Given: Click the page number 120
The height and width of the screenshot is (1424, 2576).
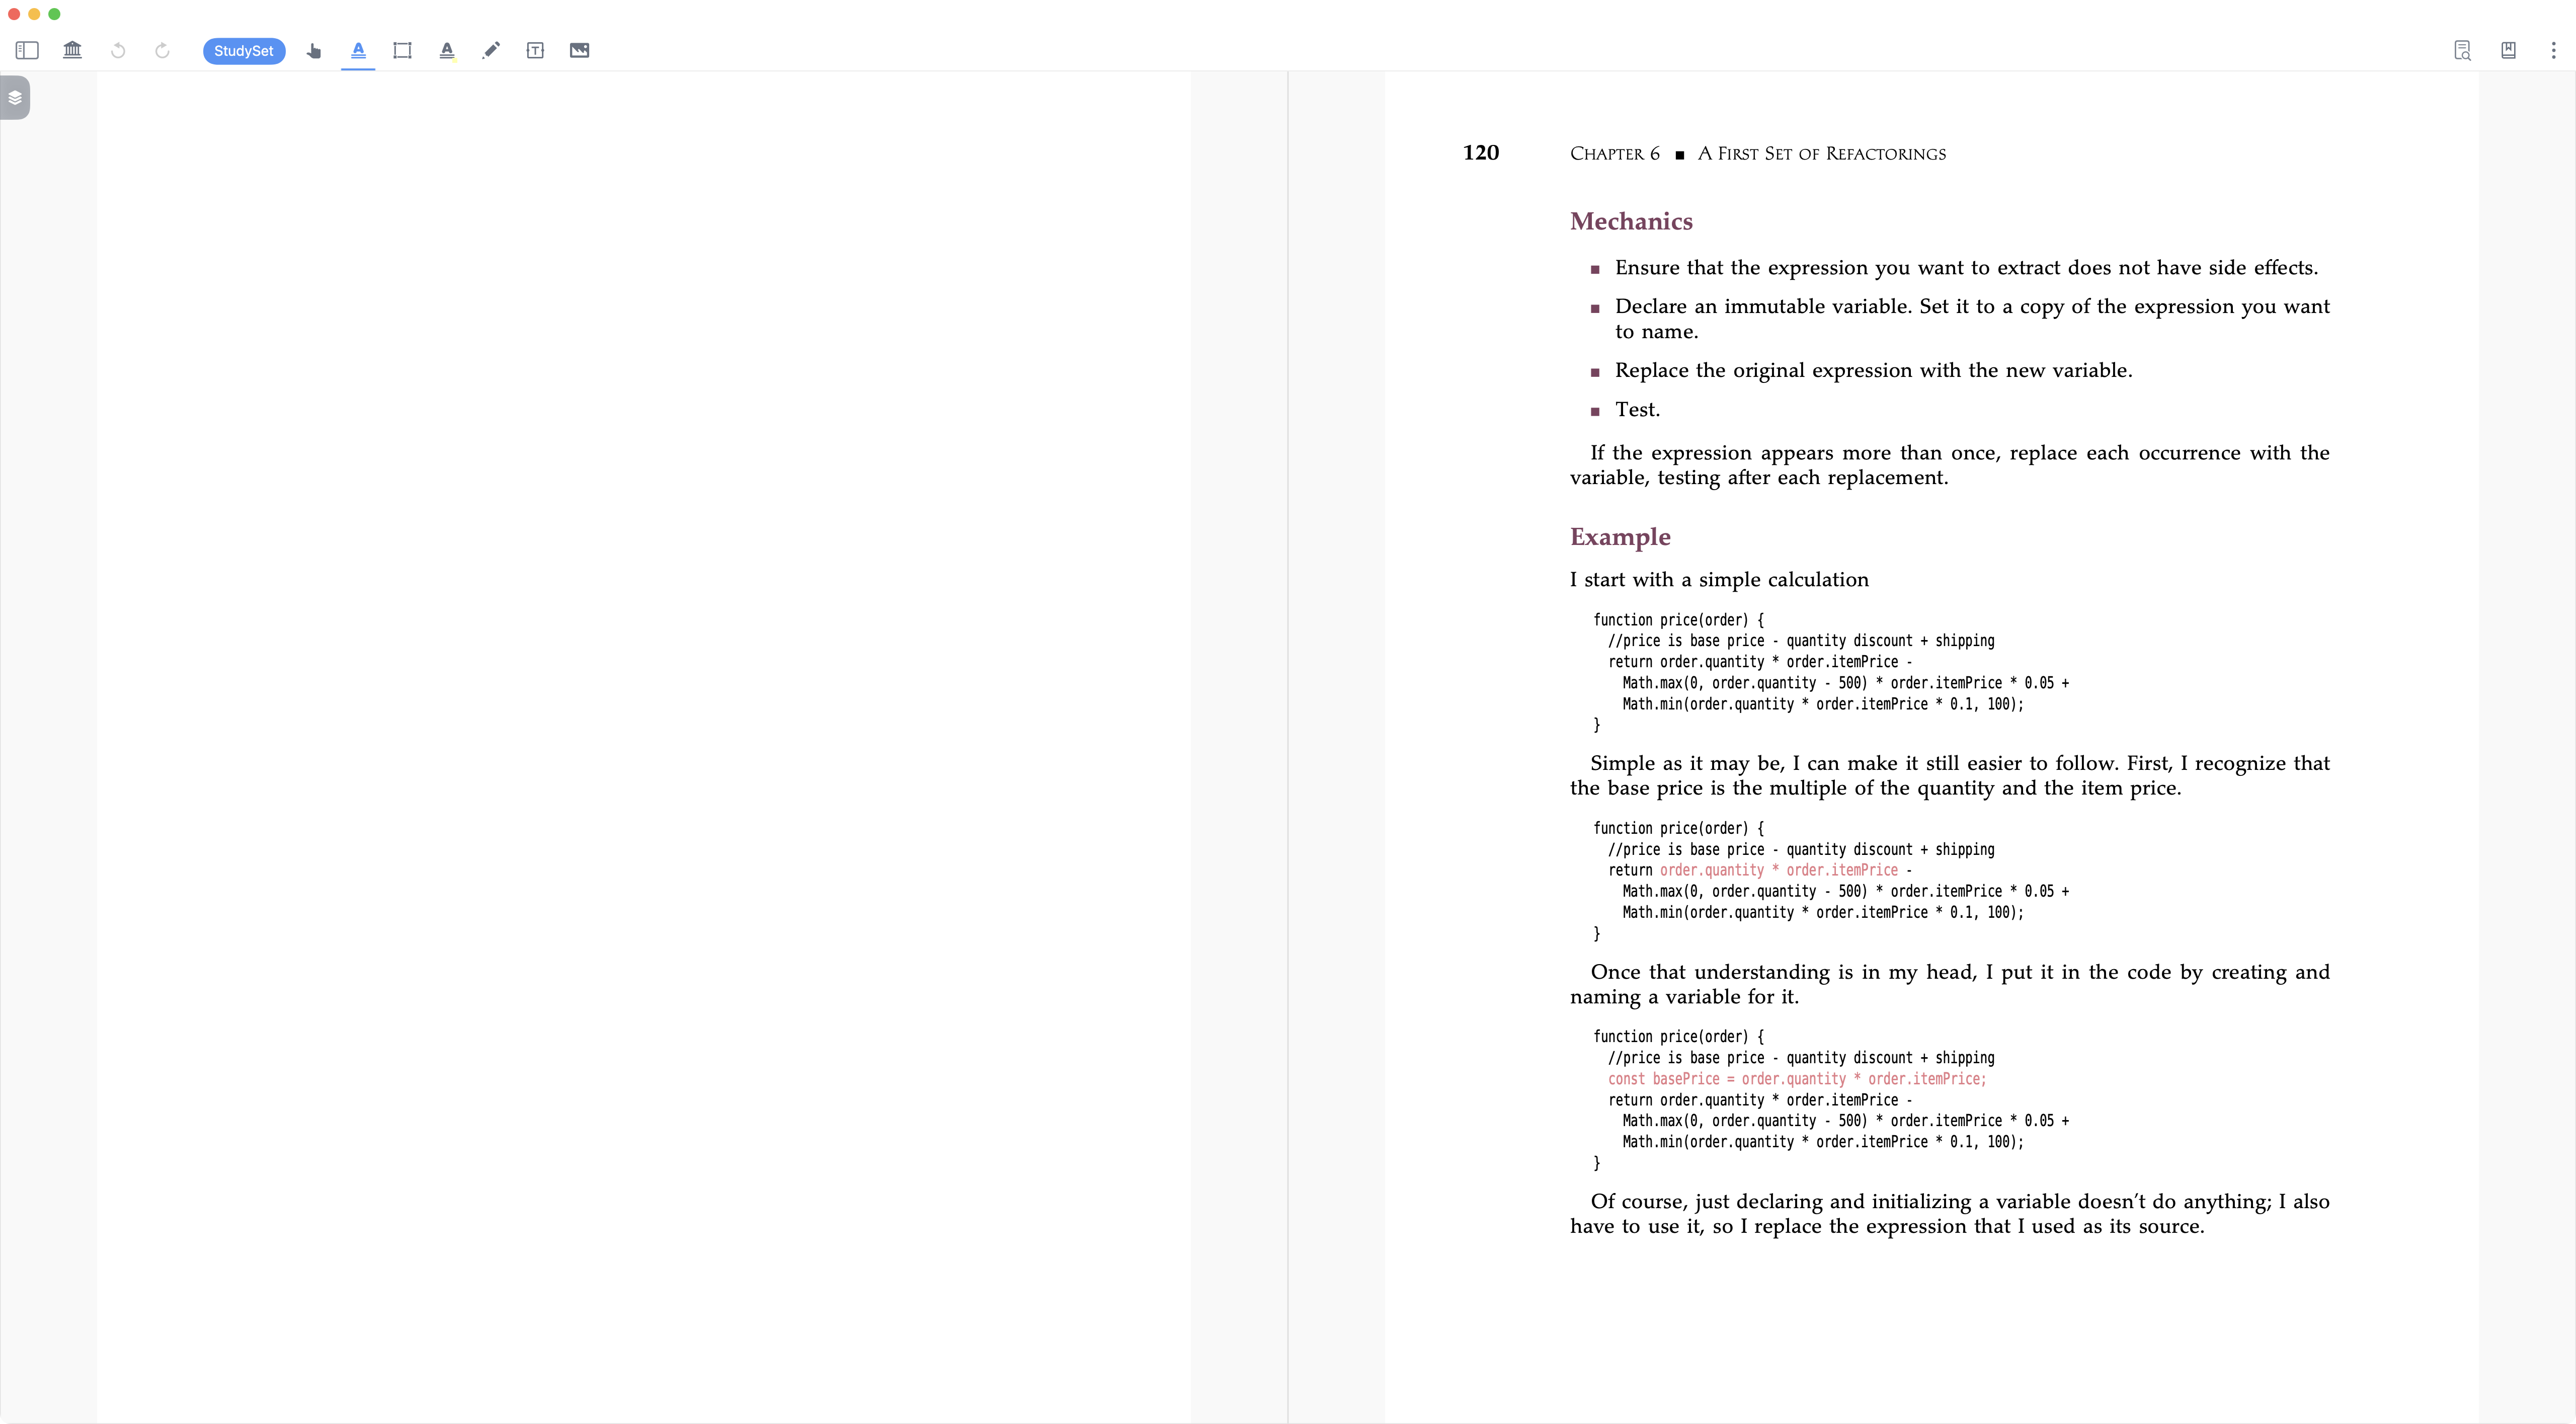Looking at the screenshot, I should click(1481, 153).
